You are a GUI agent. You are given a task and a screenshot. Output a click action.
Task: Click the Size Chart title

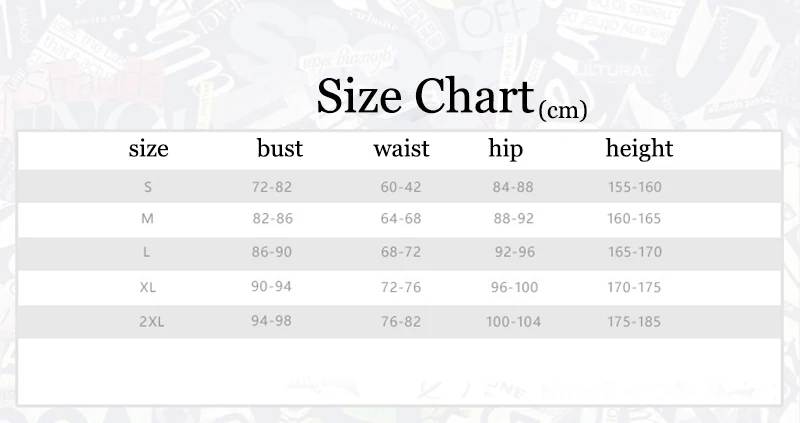(x=424, y=96)
